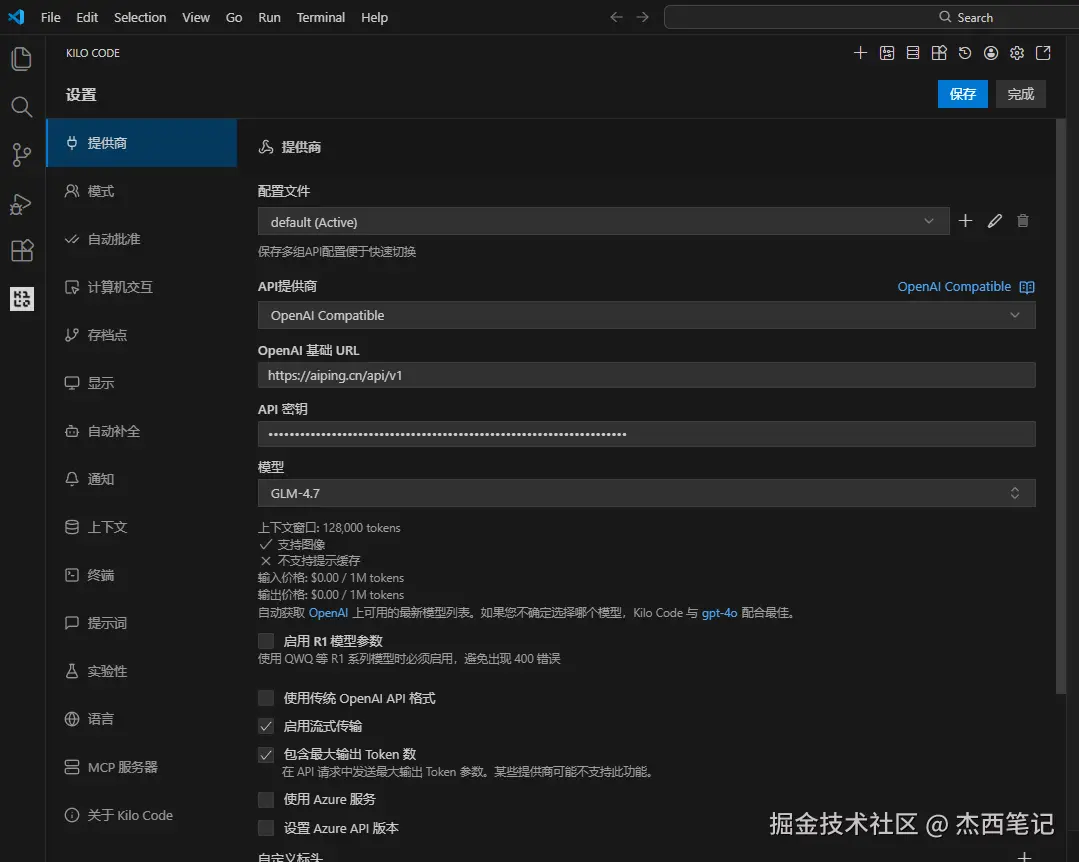Image resolution: width=1079 pixels, height=862 pixels.
Task: Click the 完成 done button
Action: (1021, 94)
